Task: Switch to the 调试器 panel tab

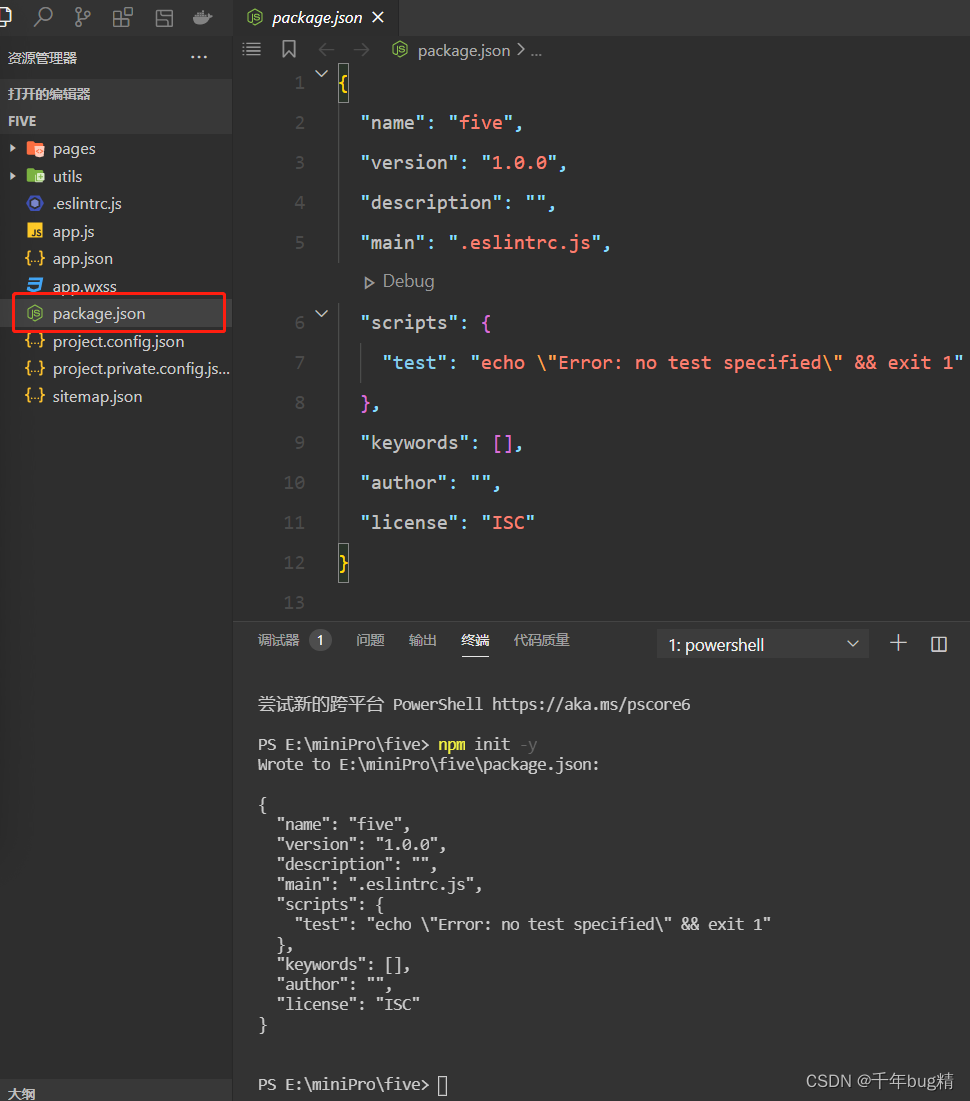Action: coord(278,640)
